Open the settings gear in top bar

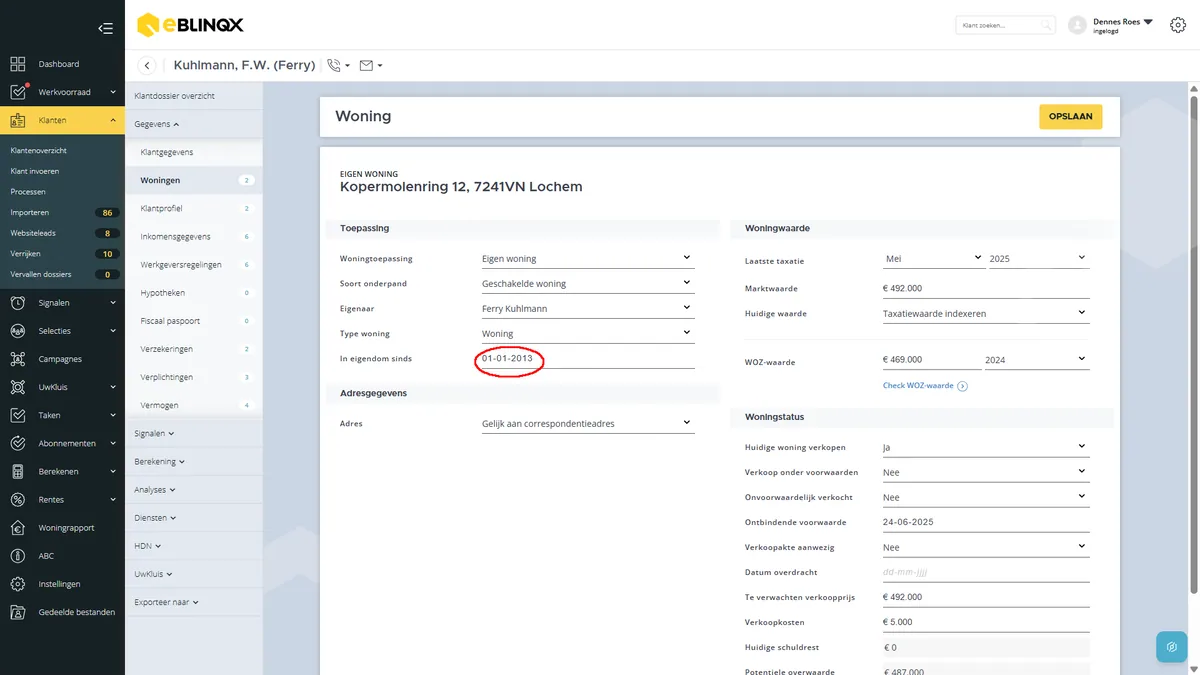pos(1177,25)
